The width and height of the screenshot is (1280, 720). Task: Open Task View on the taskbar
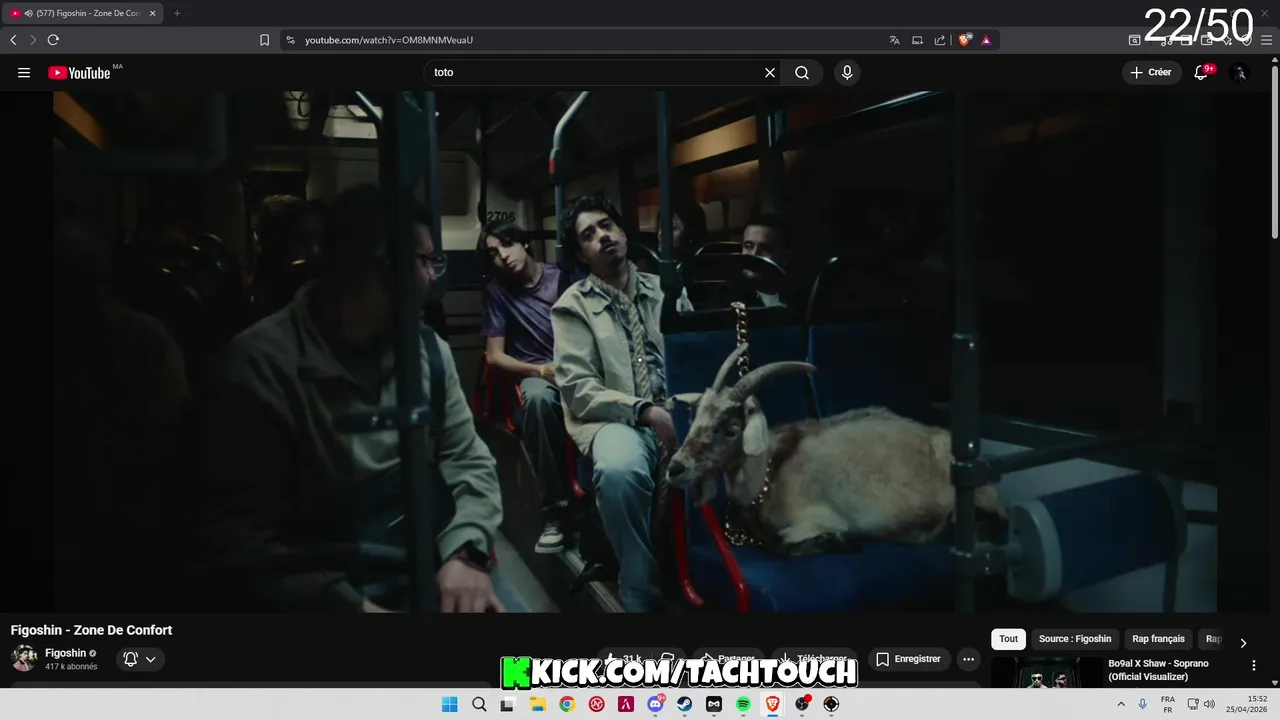coord(508,704)
